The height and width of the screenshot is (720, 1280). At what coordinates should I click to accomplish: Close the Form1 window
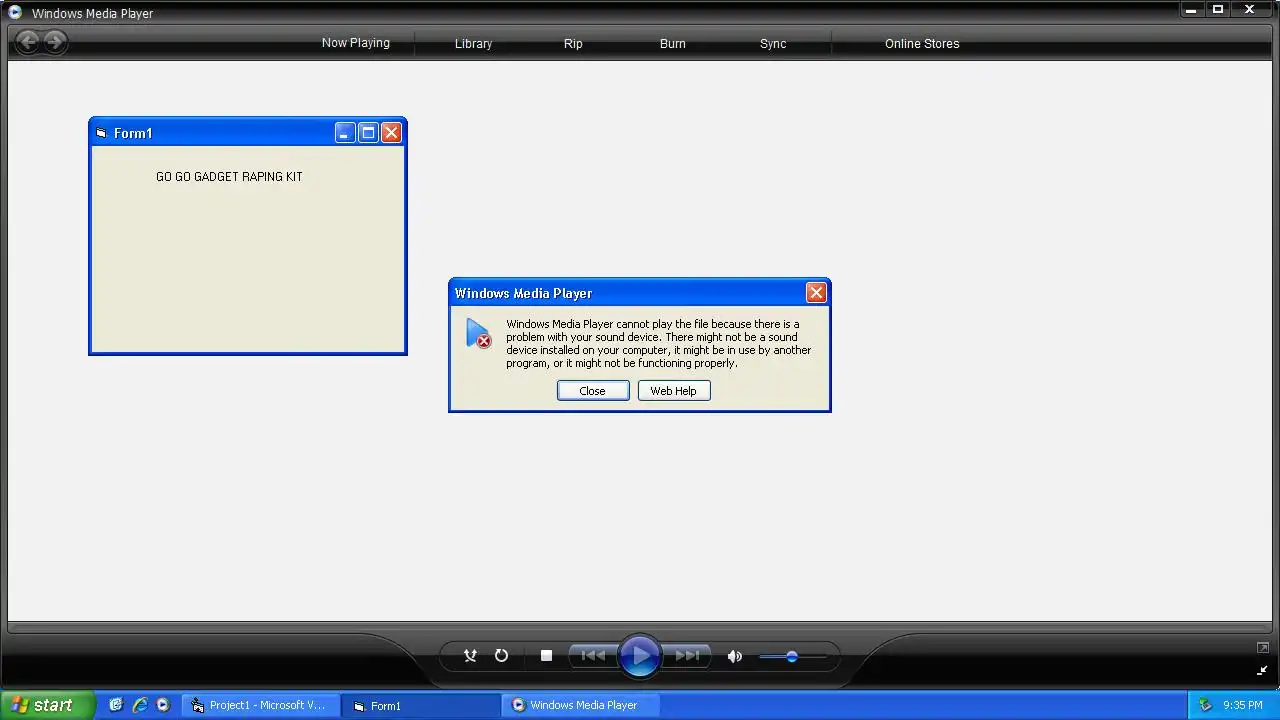coord(391,133)
